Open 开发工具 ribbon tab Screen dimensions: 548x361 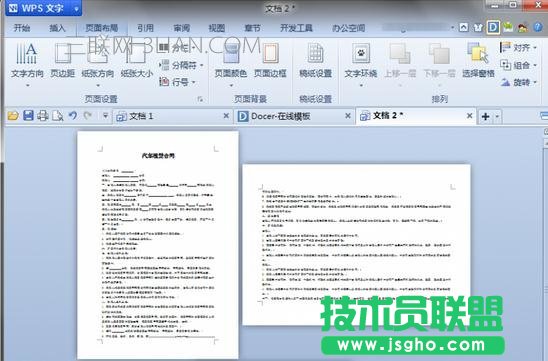pos(296,28)
